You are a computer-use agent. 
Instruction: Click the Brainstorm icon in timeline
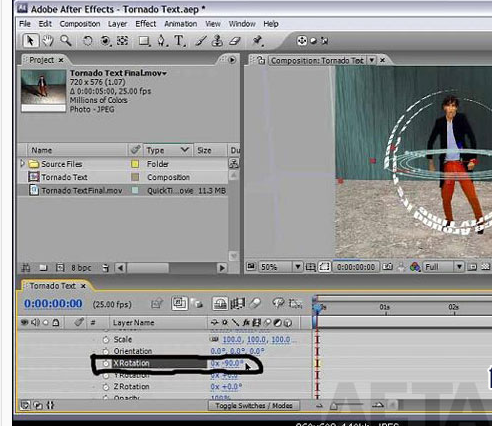pos(278,303)
